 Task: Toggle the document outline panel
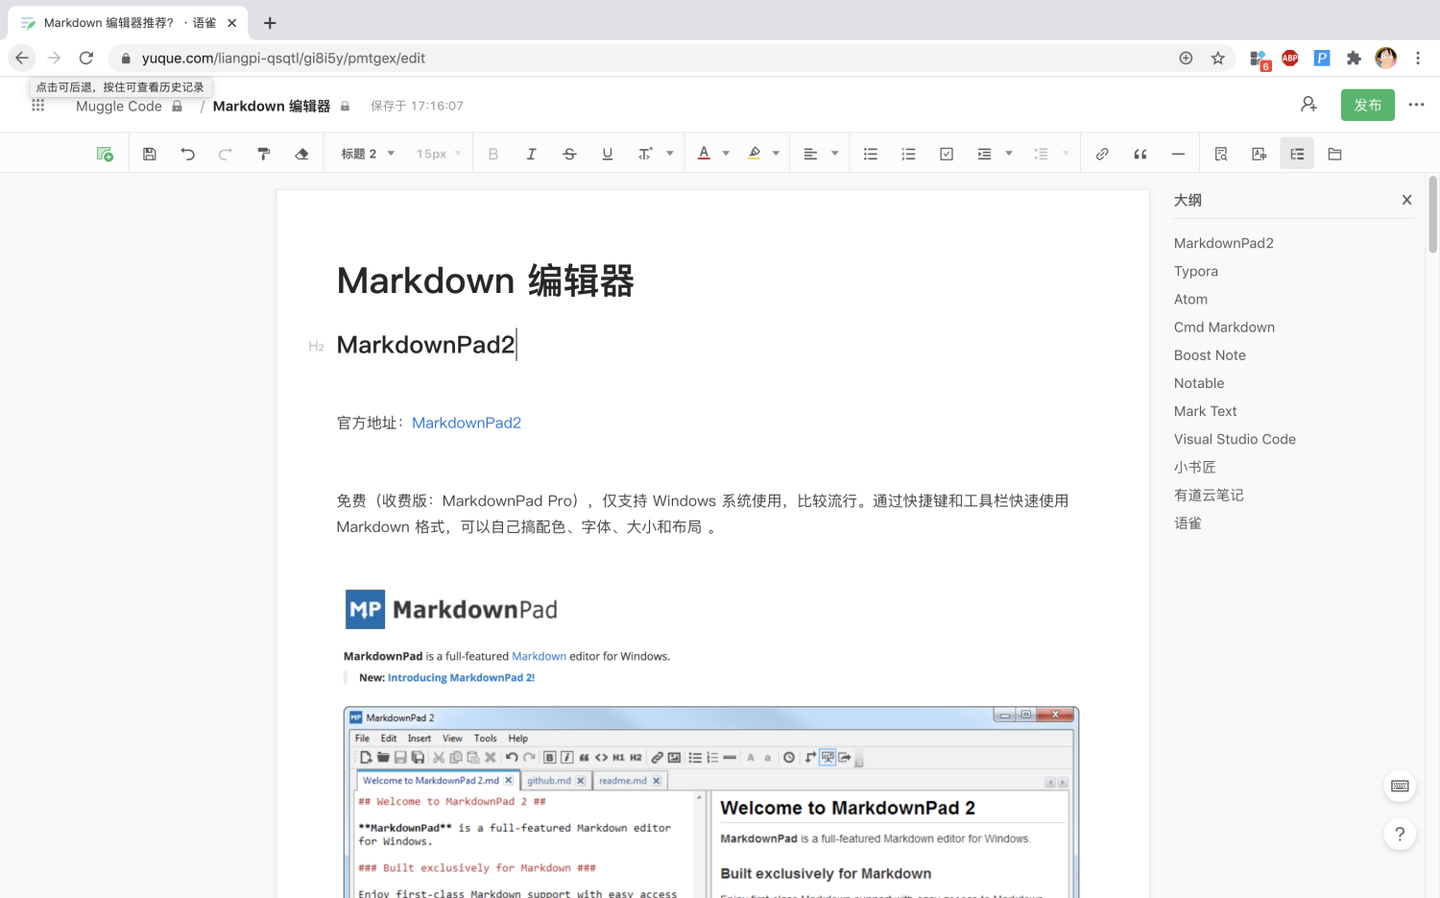click(1297, 153)
